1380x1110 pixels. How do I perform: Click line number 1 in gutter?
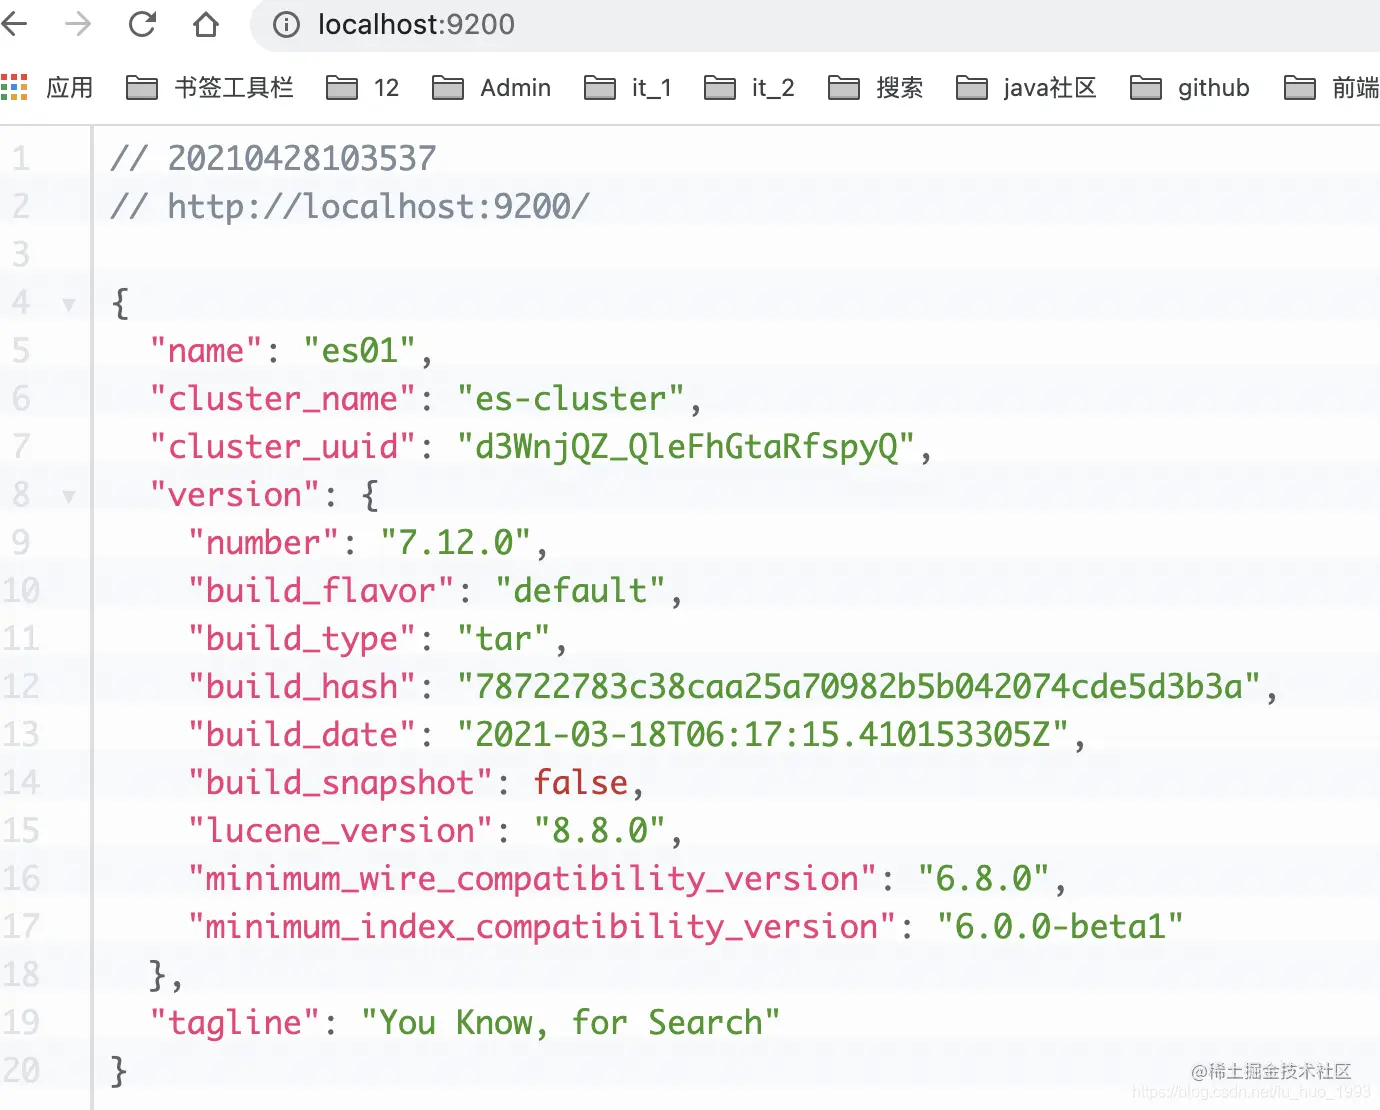[x=21, y=158]
